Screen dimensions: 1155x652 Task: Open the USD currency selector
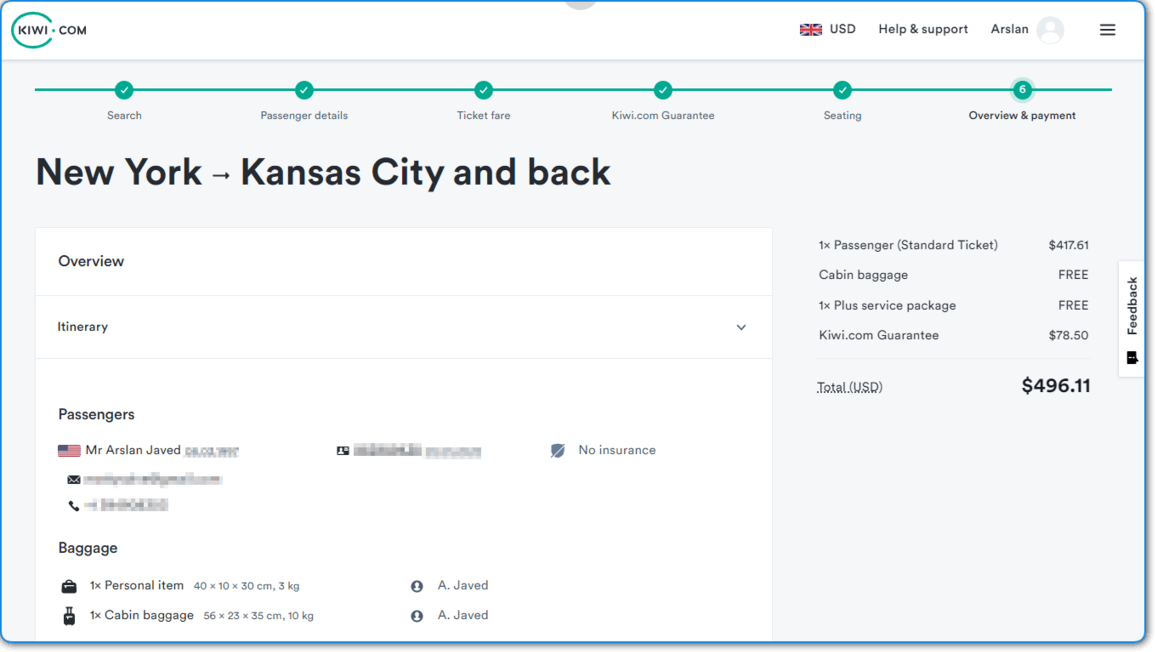(842, 29)
